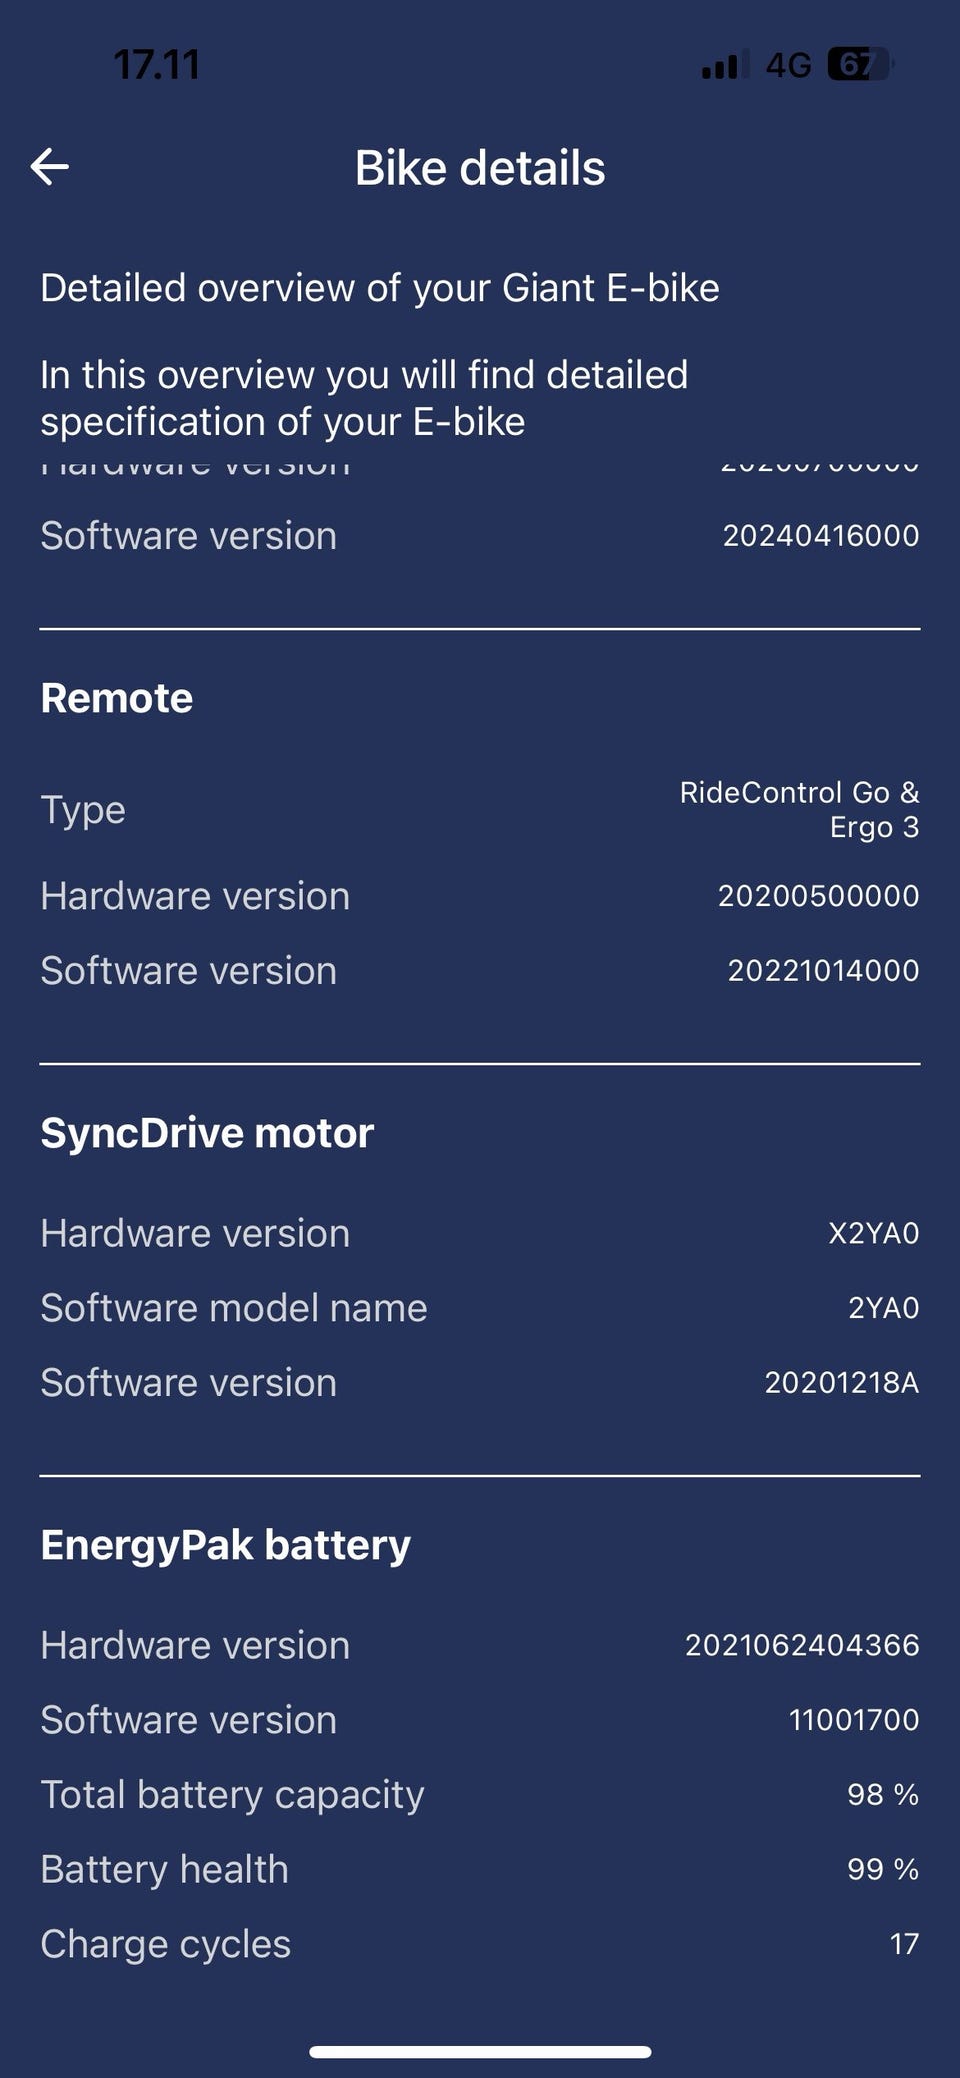
Task: Tap the Charge cycles row label
Action: (x=166, y=1945)
